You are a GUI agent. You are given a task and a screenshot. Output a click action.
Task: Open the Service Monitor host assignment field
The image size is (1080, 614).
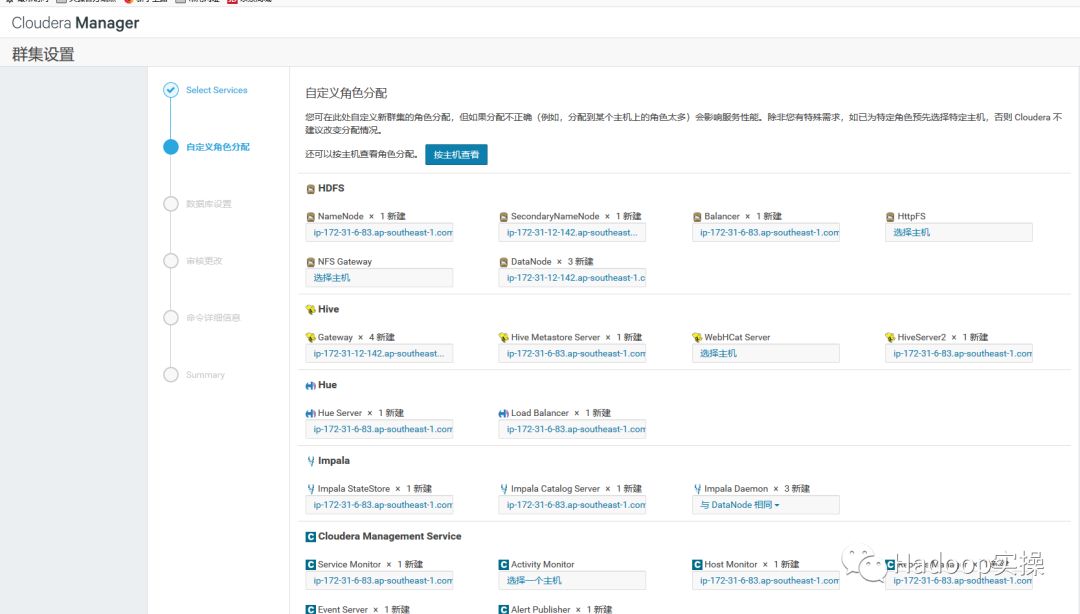coord(379,581)
